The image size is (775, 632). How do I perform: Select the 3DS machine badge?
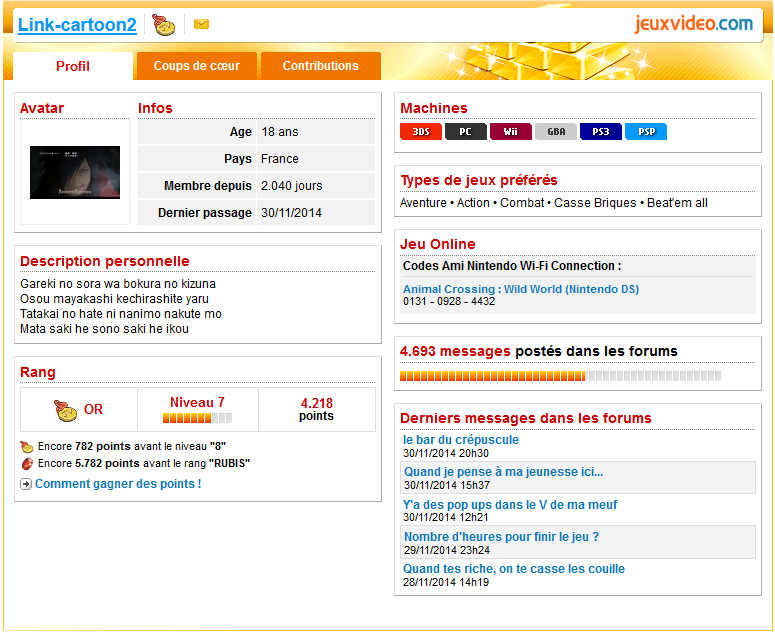(420, 132)
